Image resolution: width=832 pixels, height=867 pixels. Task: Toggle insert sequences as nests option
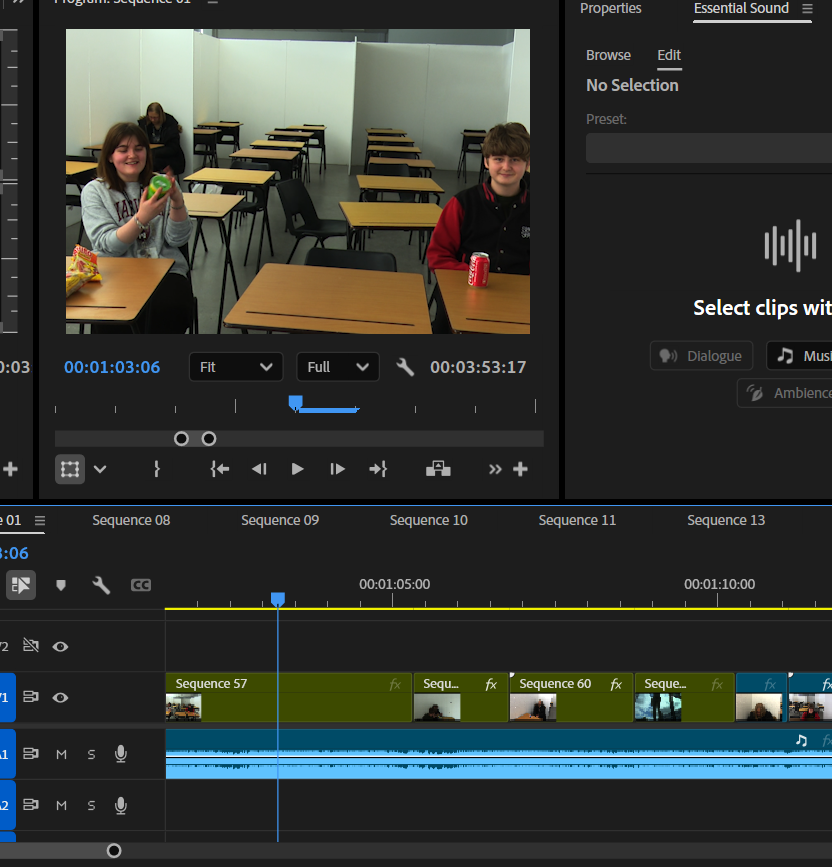click(21, 585)
